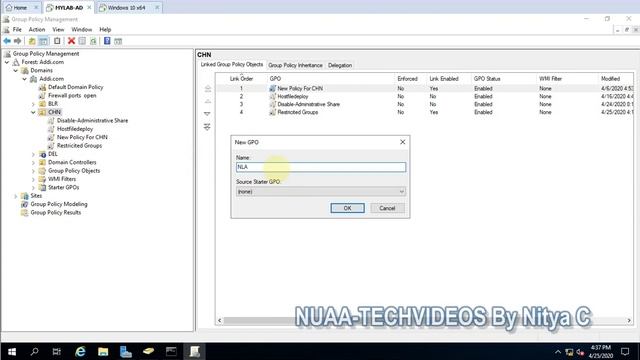Move link to bottom arrow icon
Image resolution: width=640 pixels, height=360 pixels.
pos(207,127)
